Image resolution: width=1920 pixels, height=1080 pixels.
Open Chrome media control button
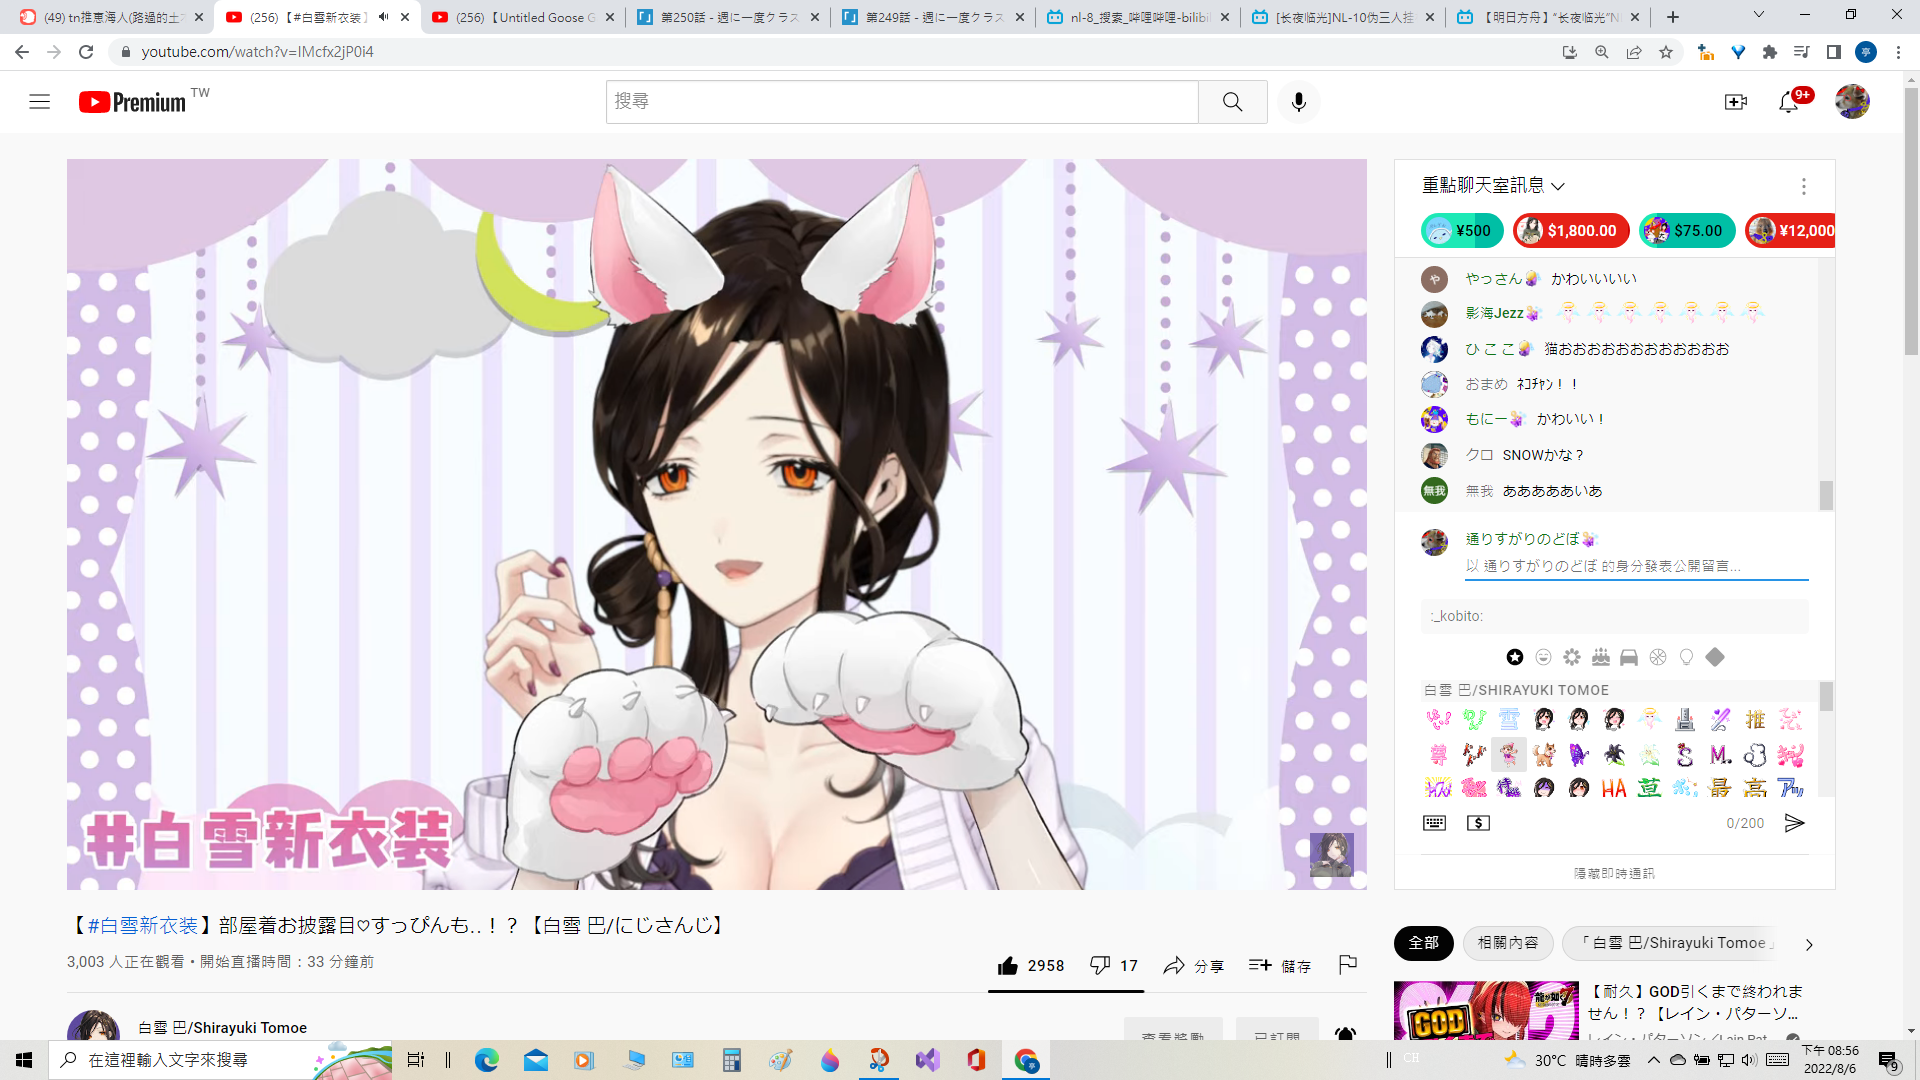tap(1801, 52)
